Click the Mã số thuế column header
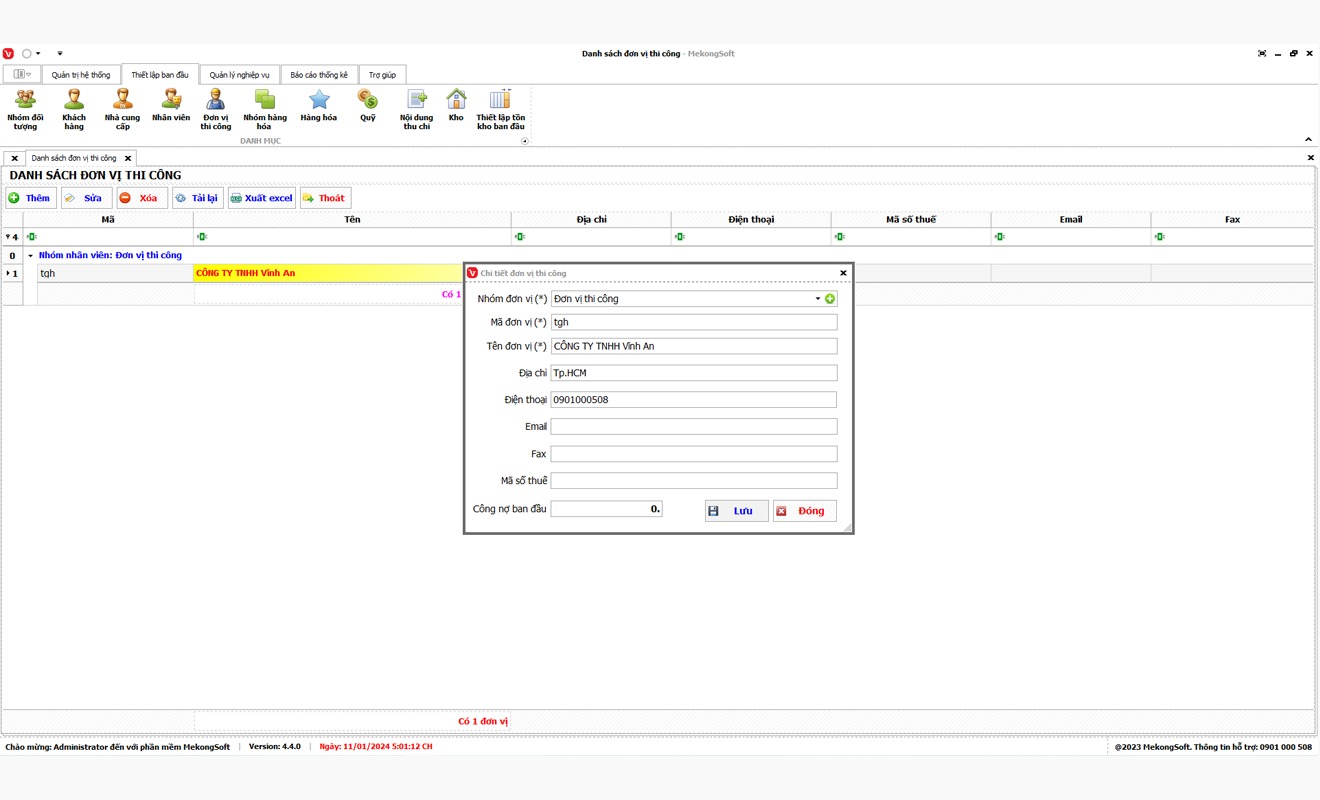The image size is (1320, 800). (x=910, y=219)
